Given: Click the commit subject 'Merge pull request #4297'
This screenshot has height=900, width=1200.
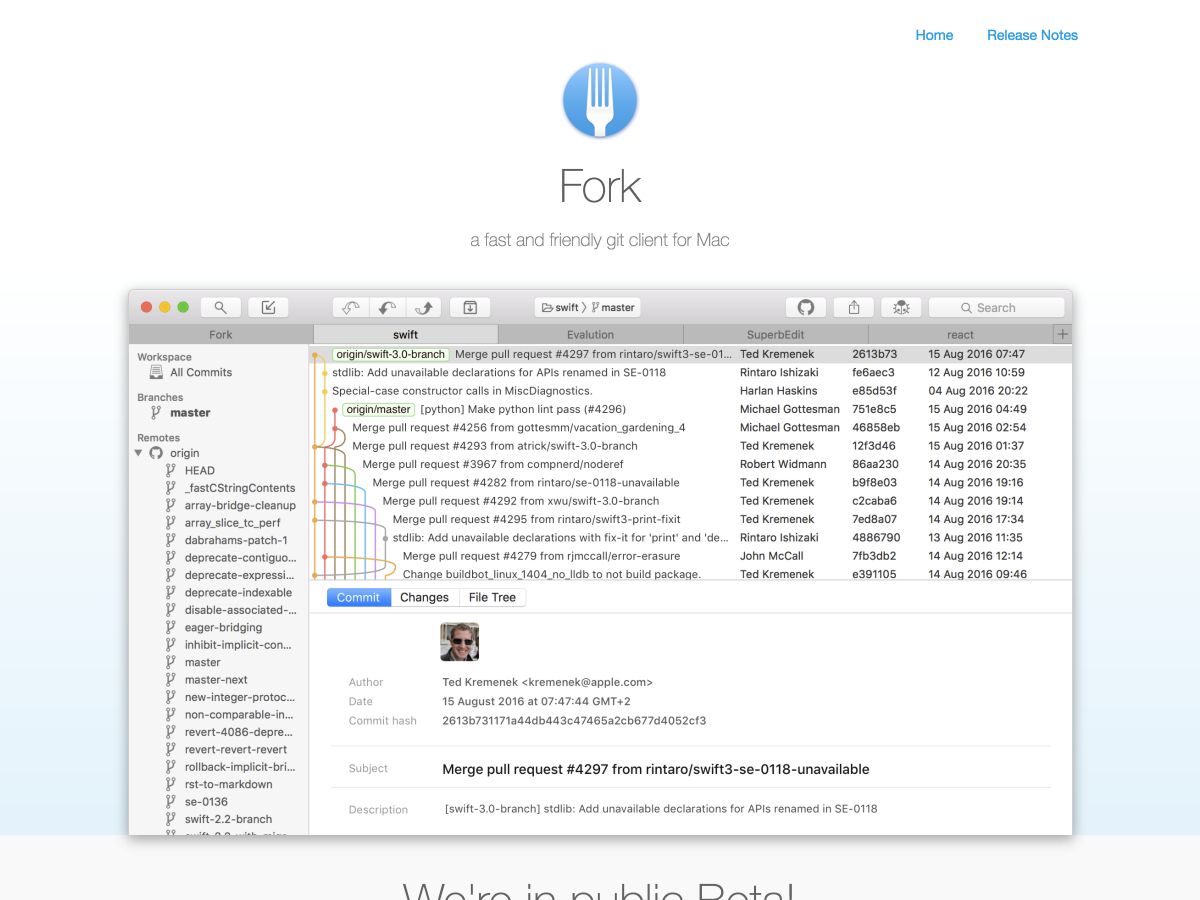Looking at the screenshot, I should [656, 769].
